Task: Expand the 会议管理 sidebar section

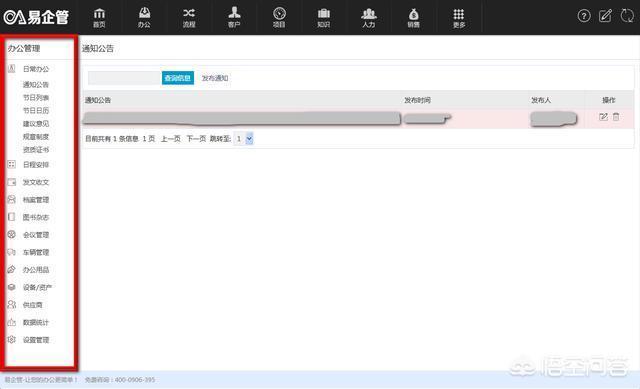Action: (x=36, y=235)
